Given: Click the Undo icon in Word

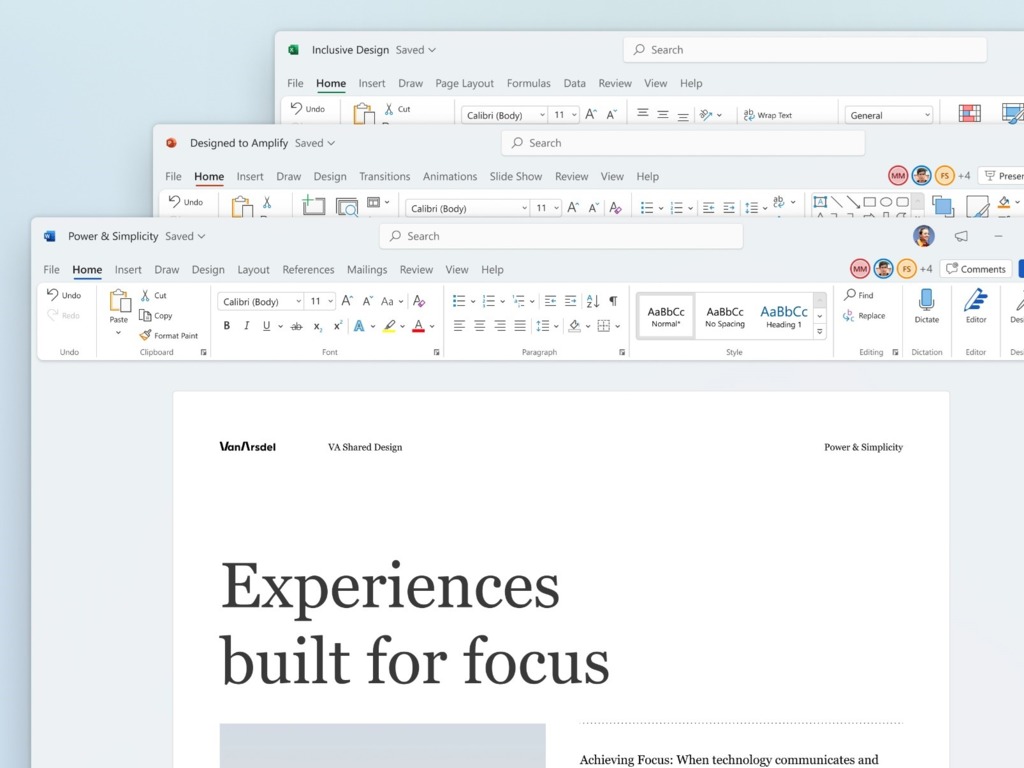Looking at the screenshot, I should [53, 295].
